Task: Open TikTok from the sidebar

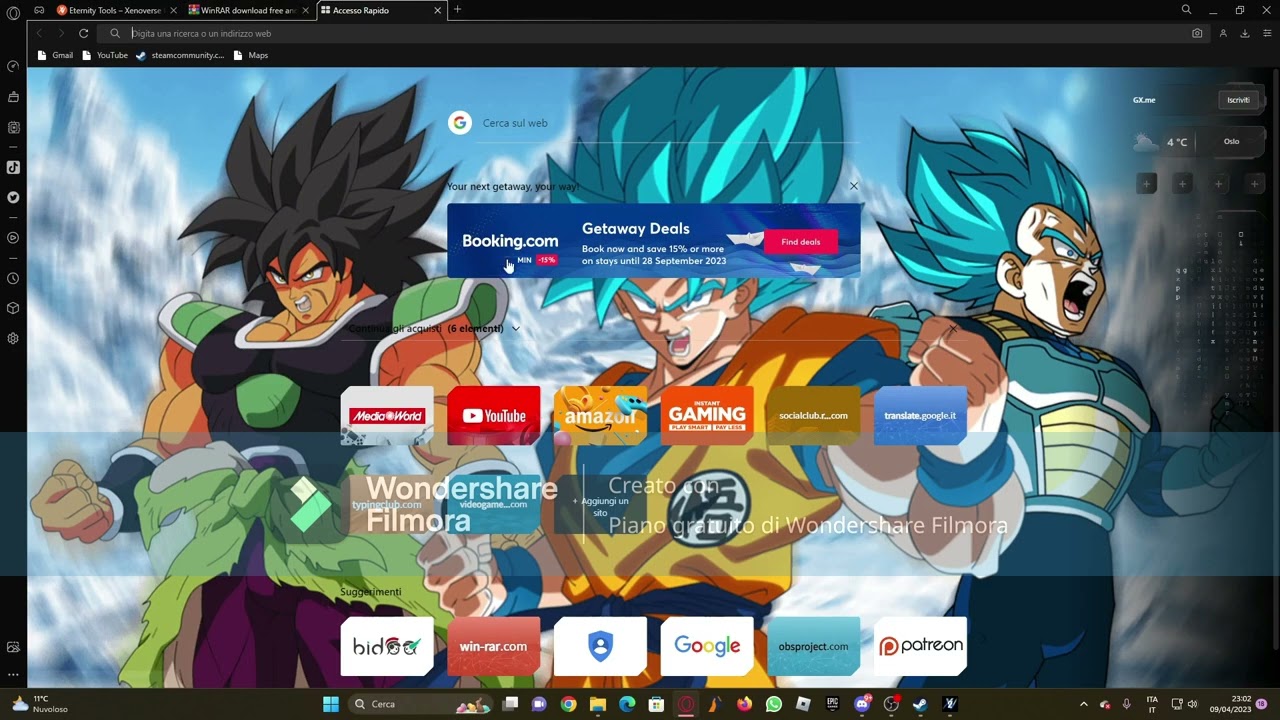Action: [x=13, y=167]
